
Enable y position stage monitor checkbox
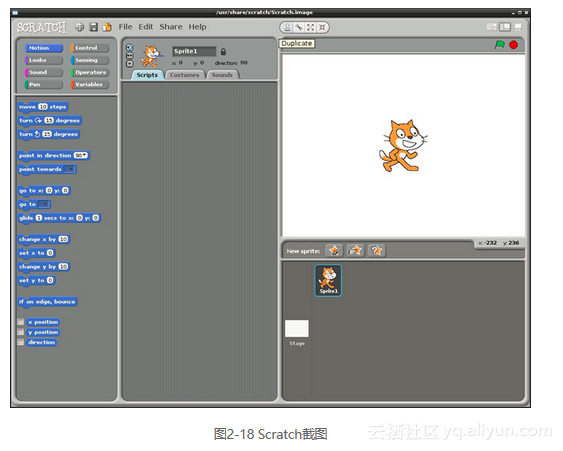click(21, 332)
